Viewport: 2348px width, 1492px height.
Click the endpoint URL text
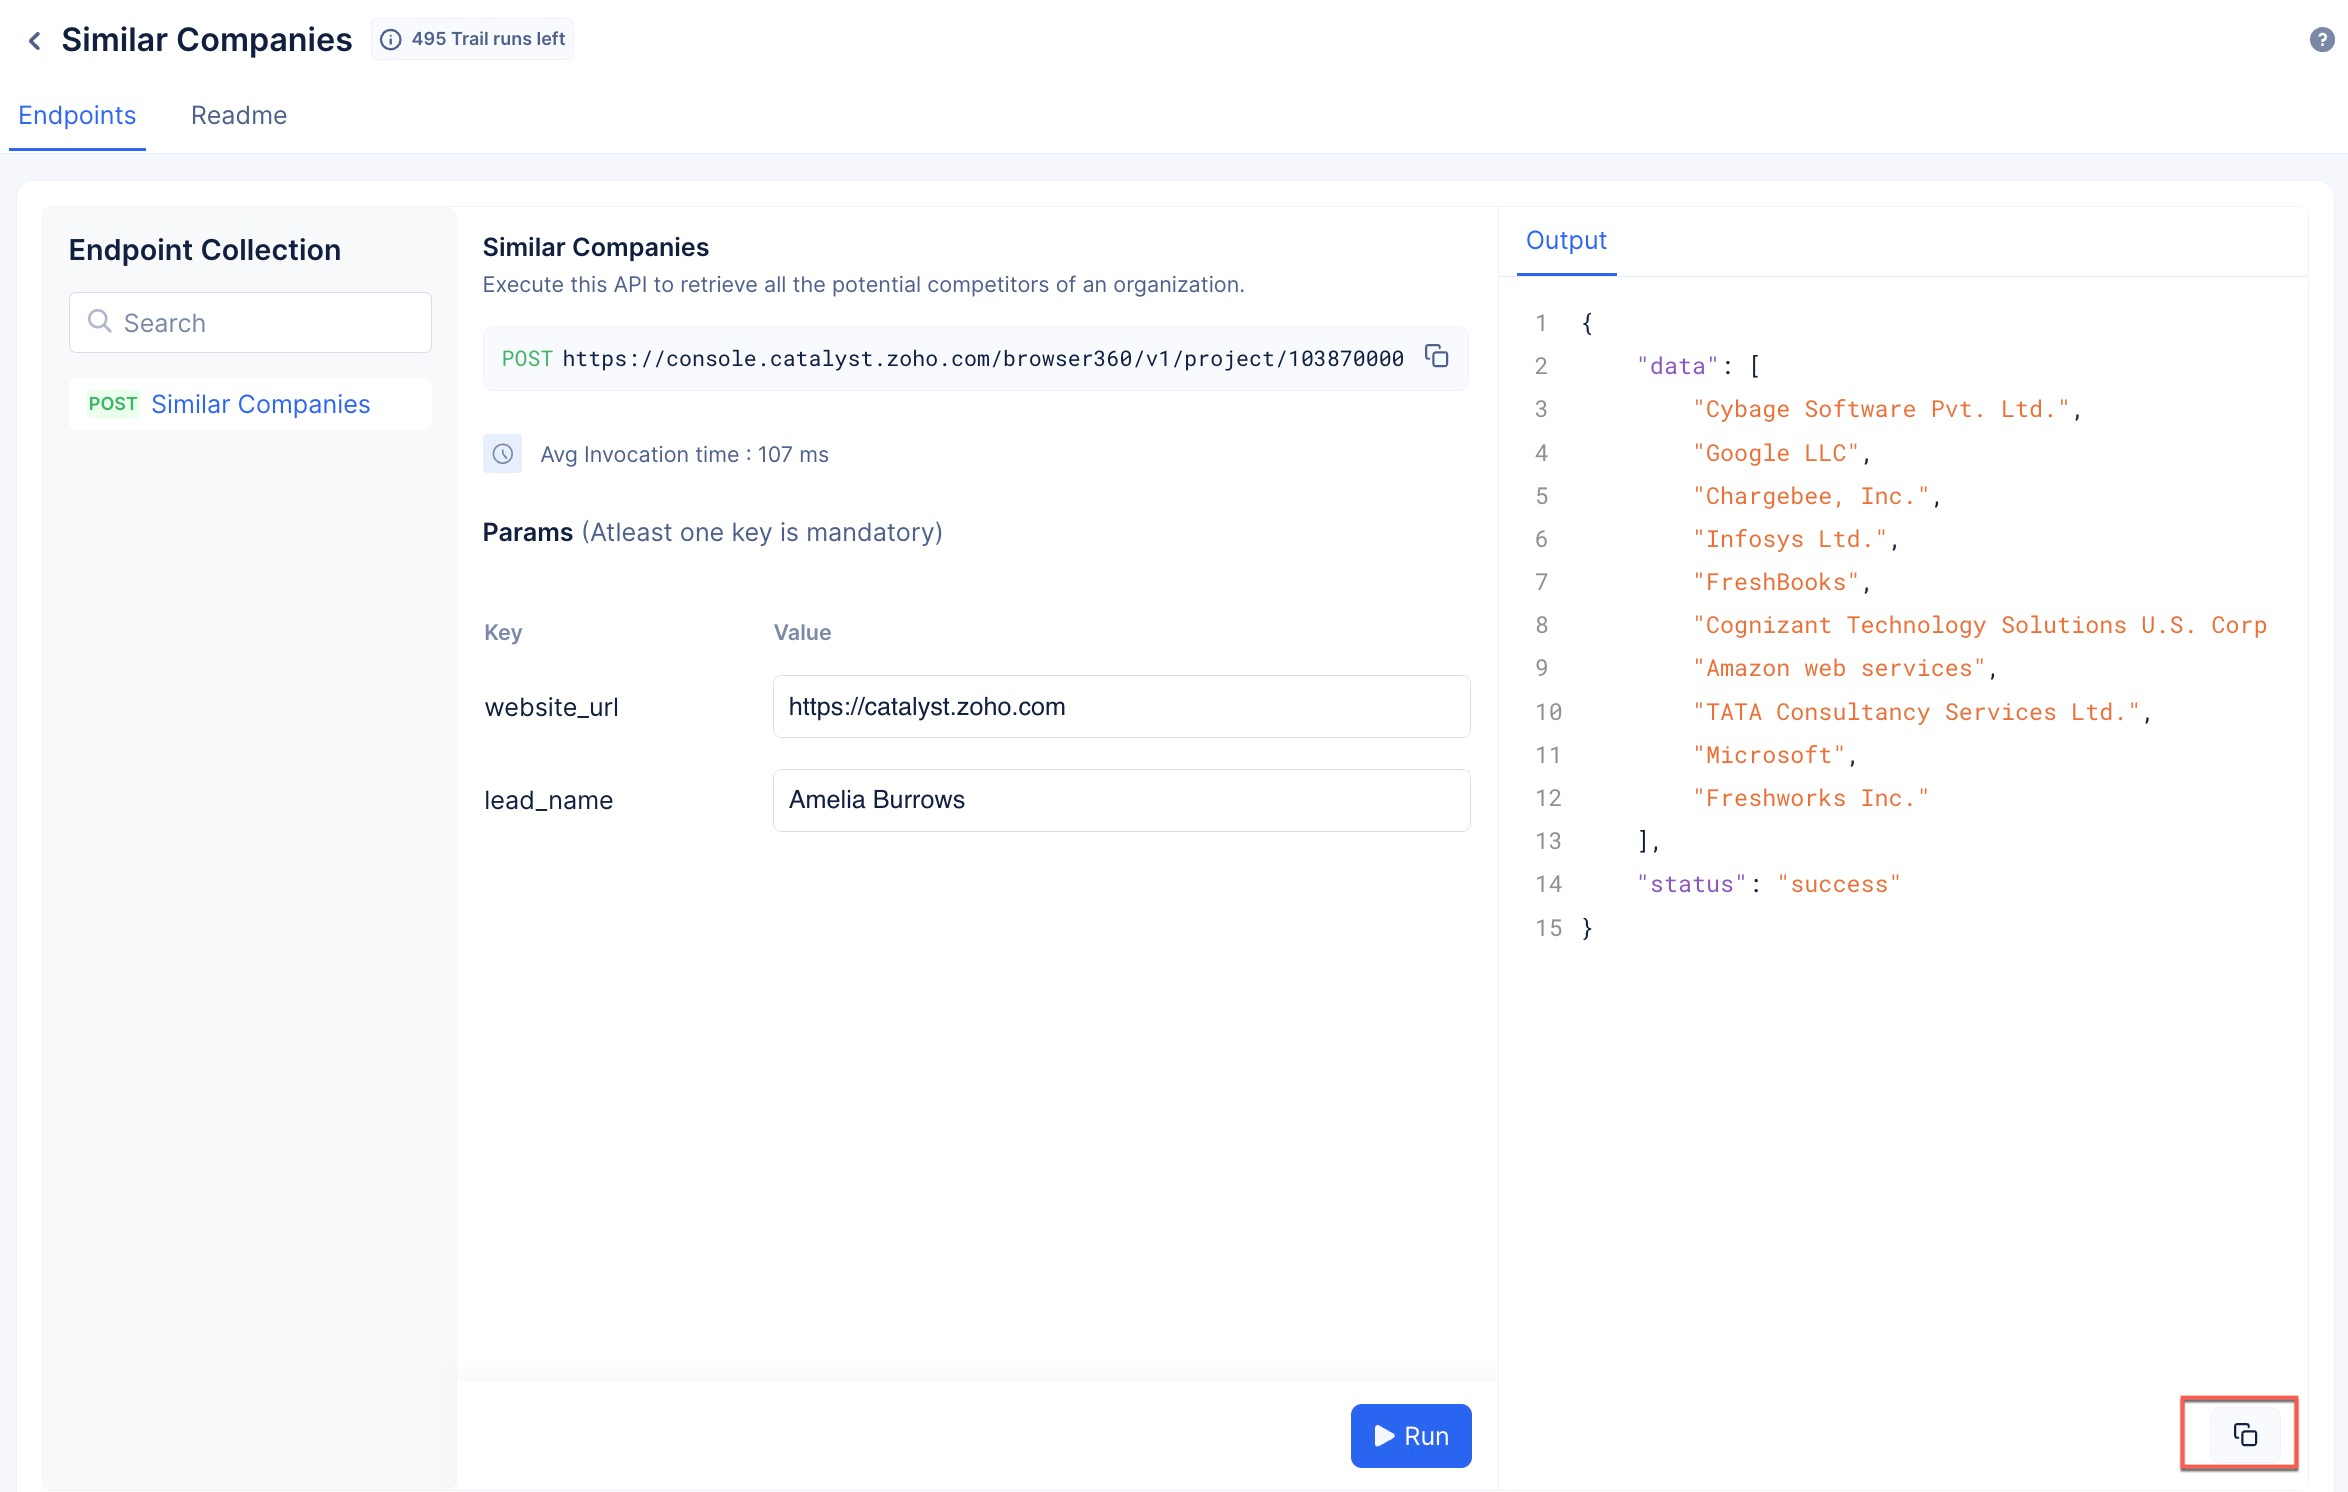coord(982,358)
